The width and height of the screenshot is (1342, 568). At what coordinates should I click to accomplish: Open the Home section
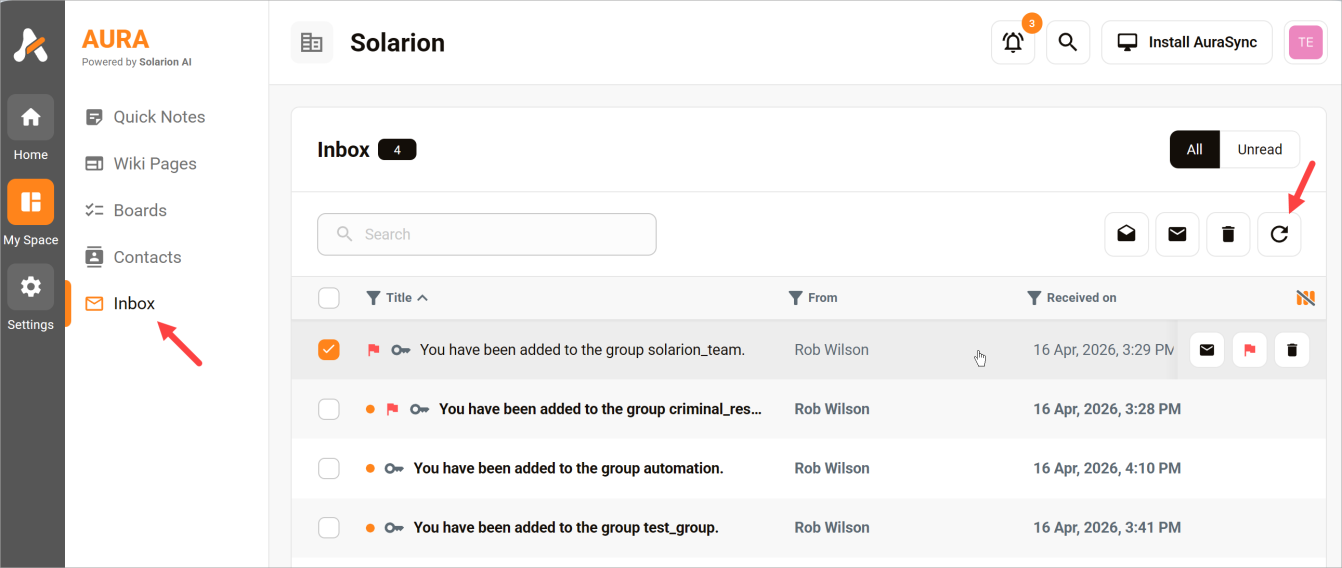click(x=31, y=118)
